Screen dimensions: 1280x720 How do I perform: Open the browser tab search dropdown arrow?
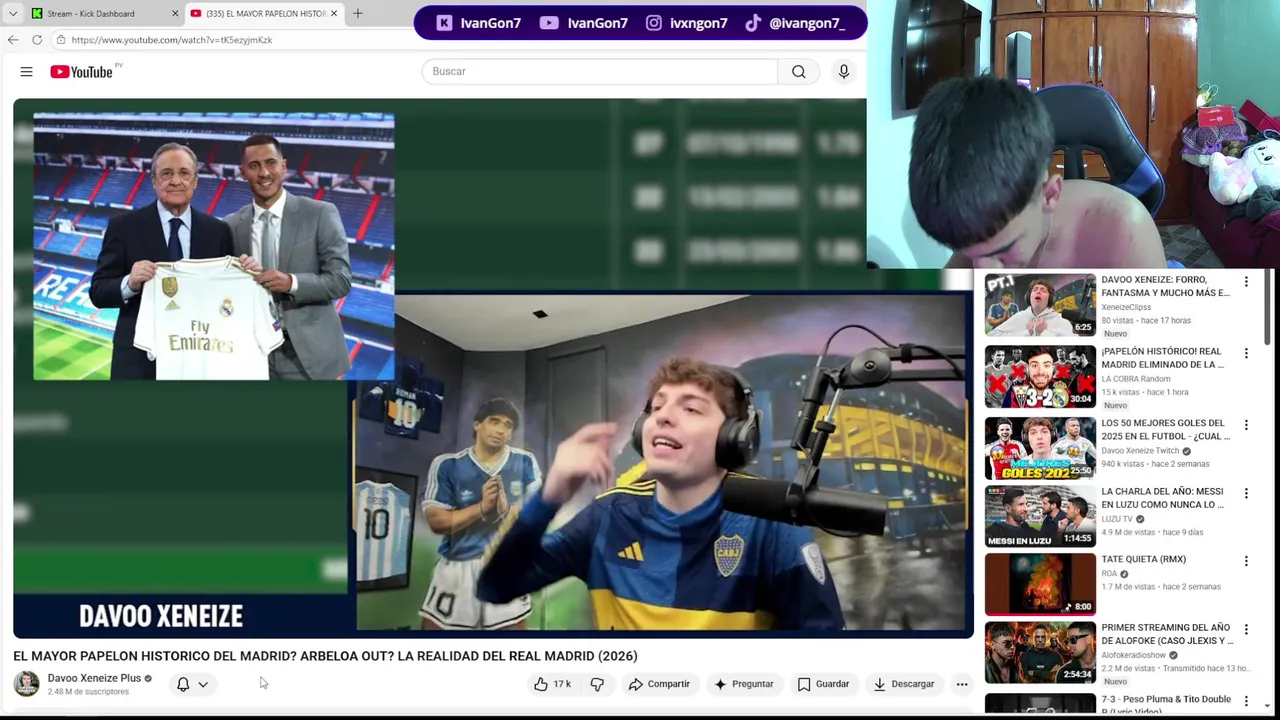(x=12, y=13)
